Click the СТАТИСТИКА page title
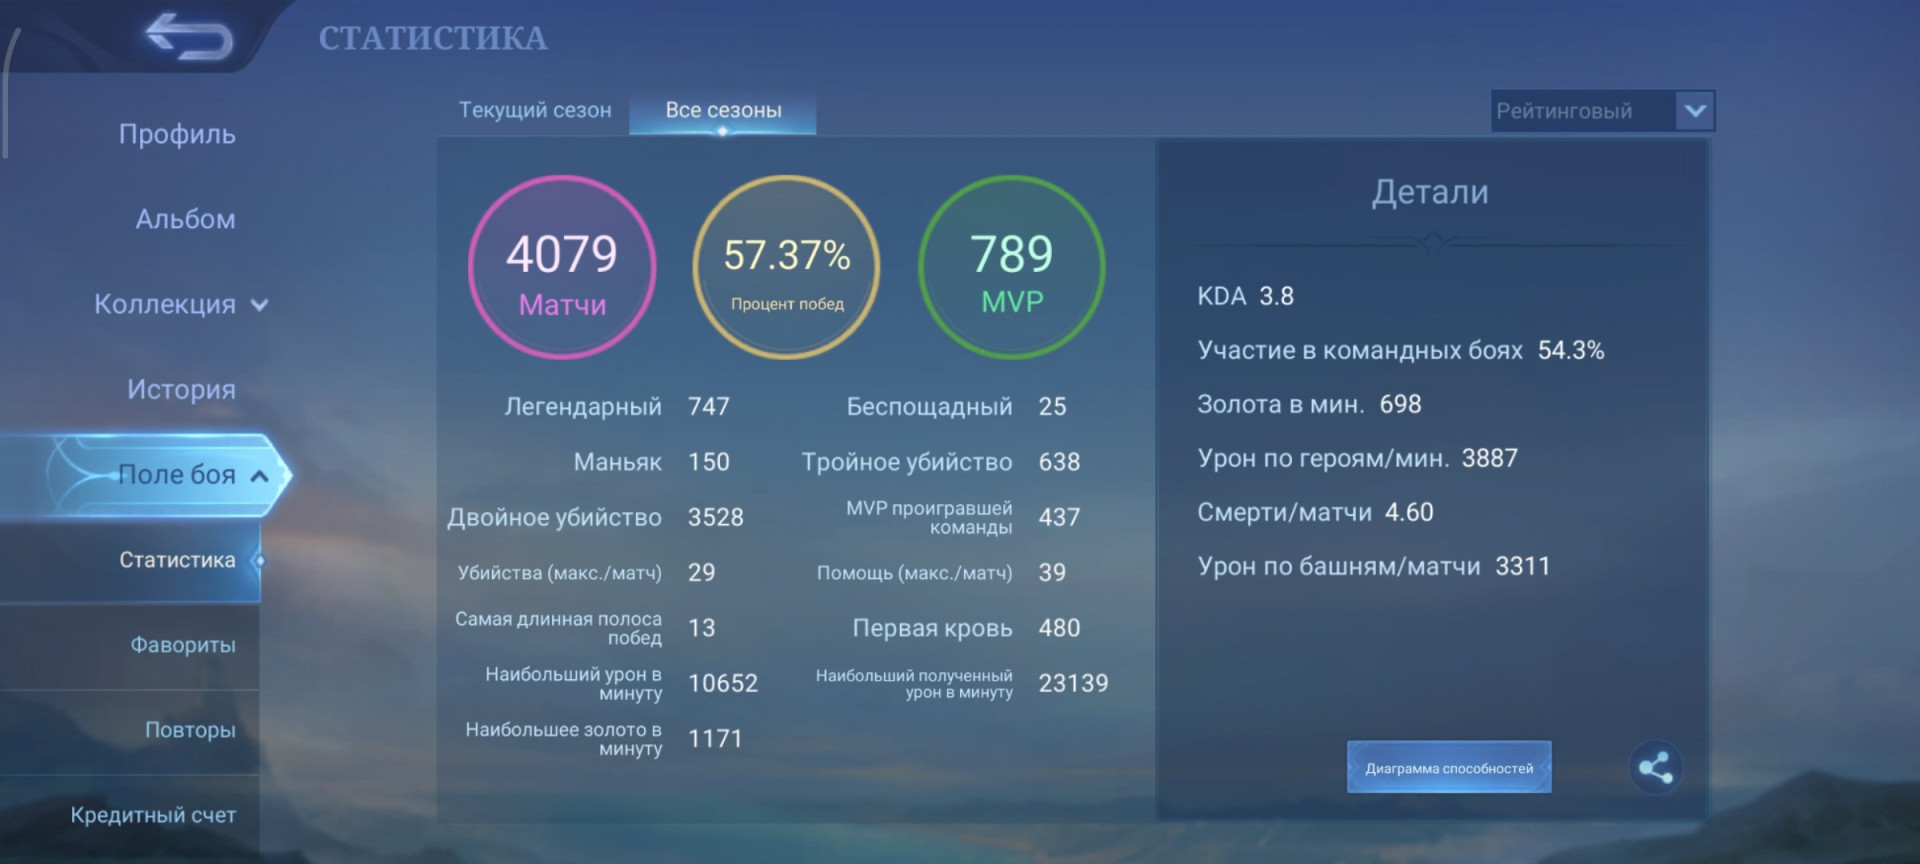 point(433,38)
